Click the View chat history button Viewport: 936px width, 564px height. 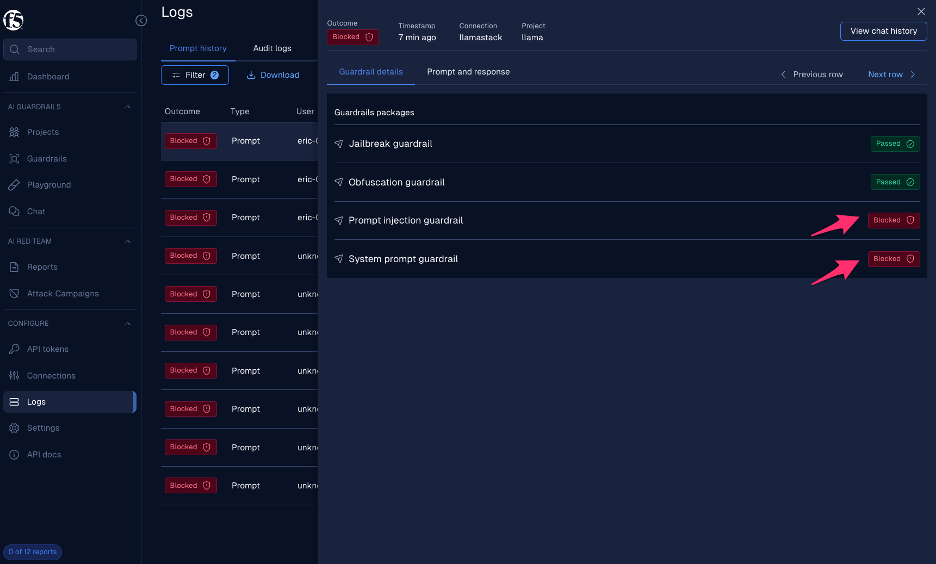883,31
